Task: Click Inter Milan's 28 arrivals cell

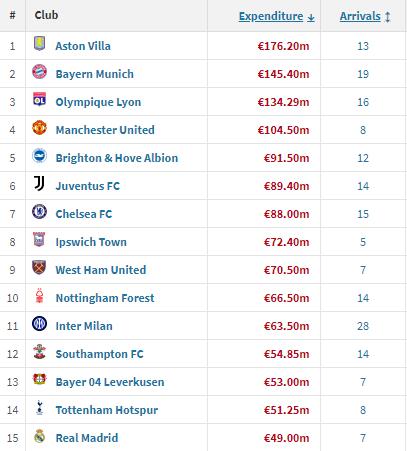Action: (363, 326)
